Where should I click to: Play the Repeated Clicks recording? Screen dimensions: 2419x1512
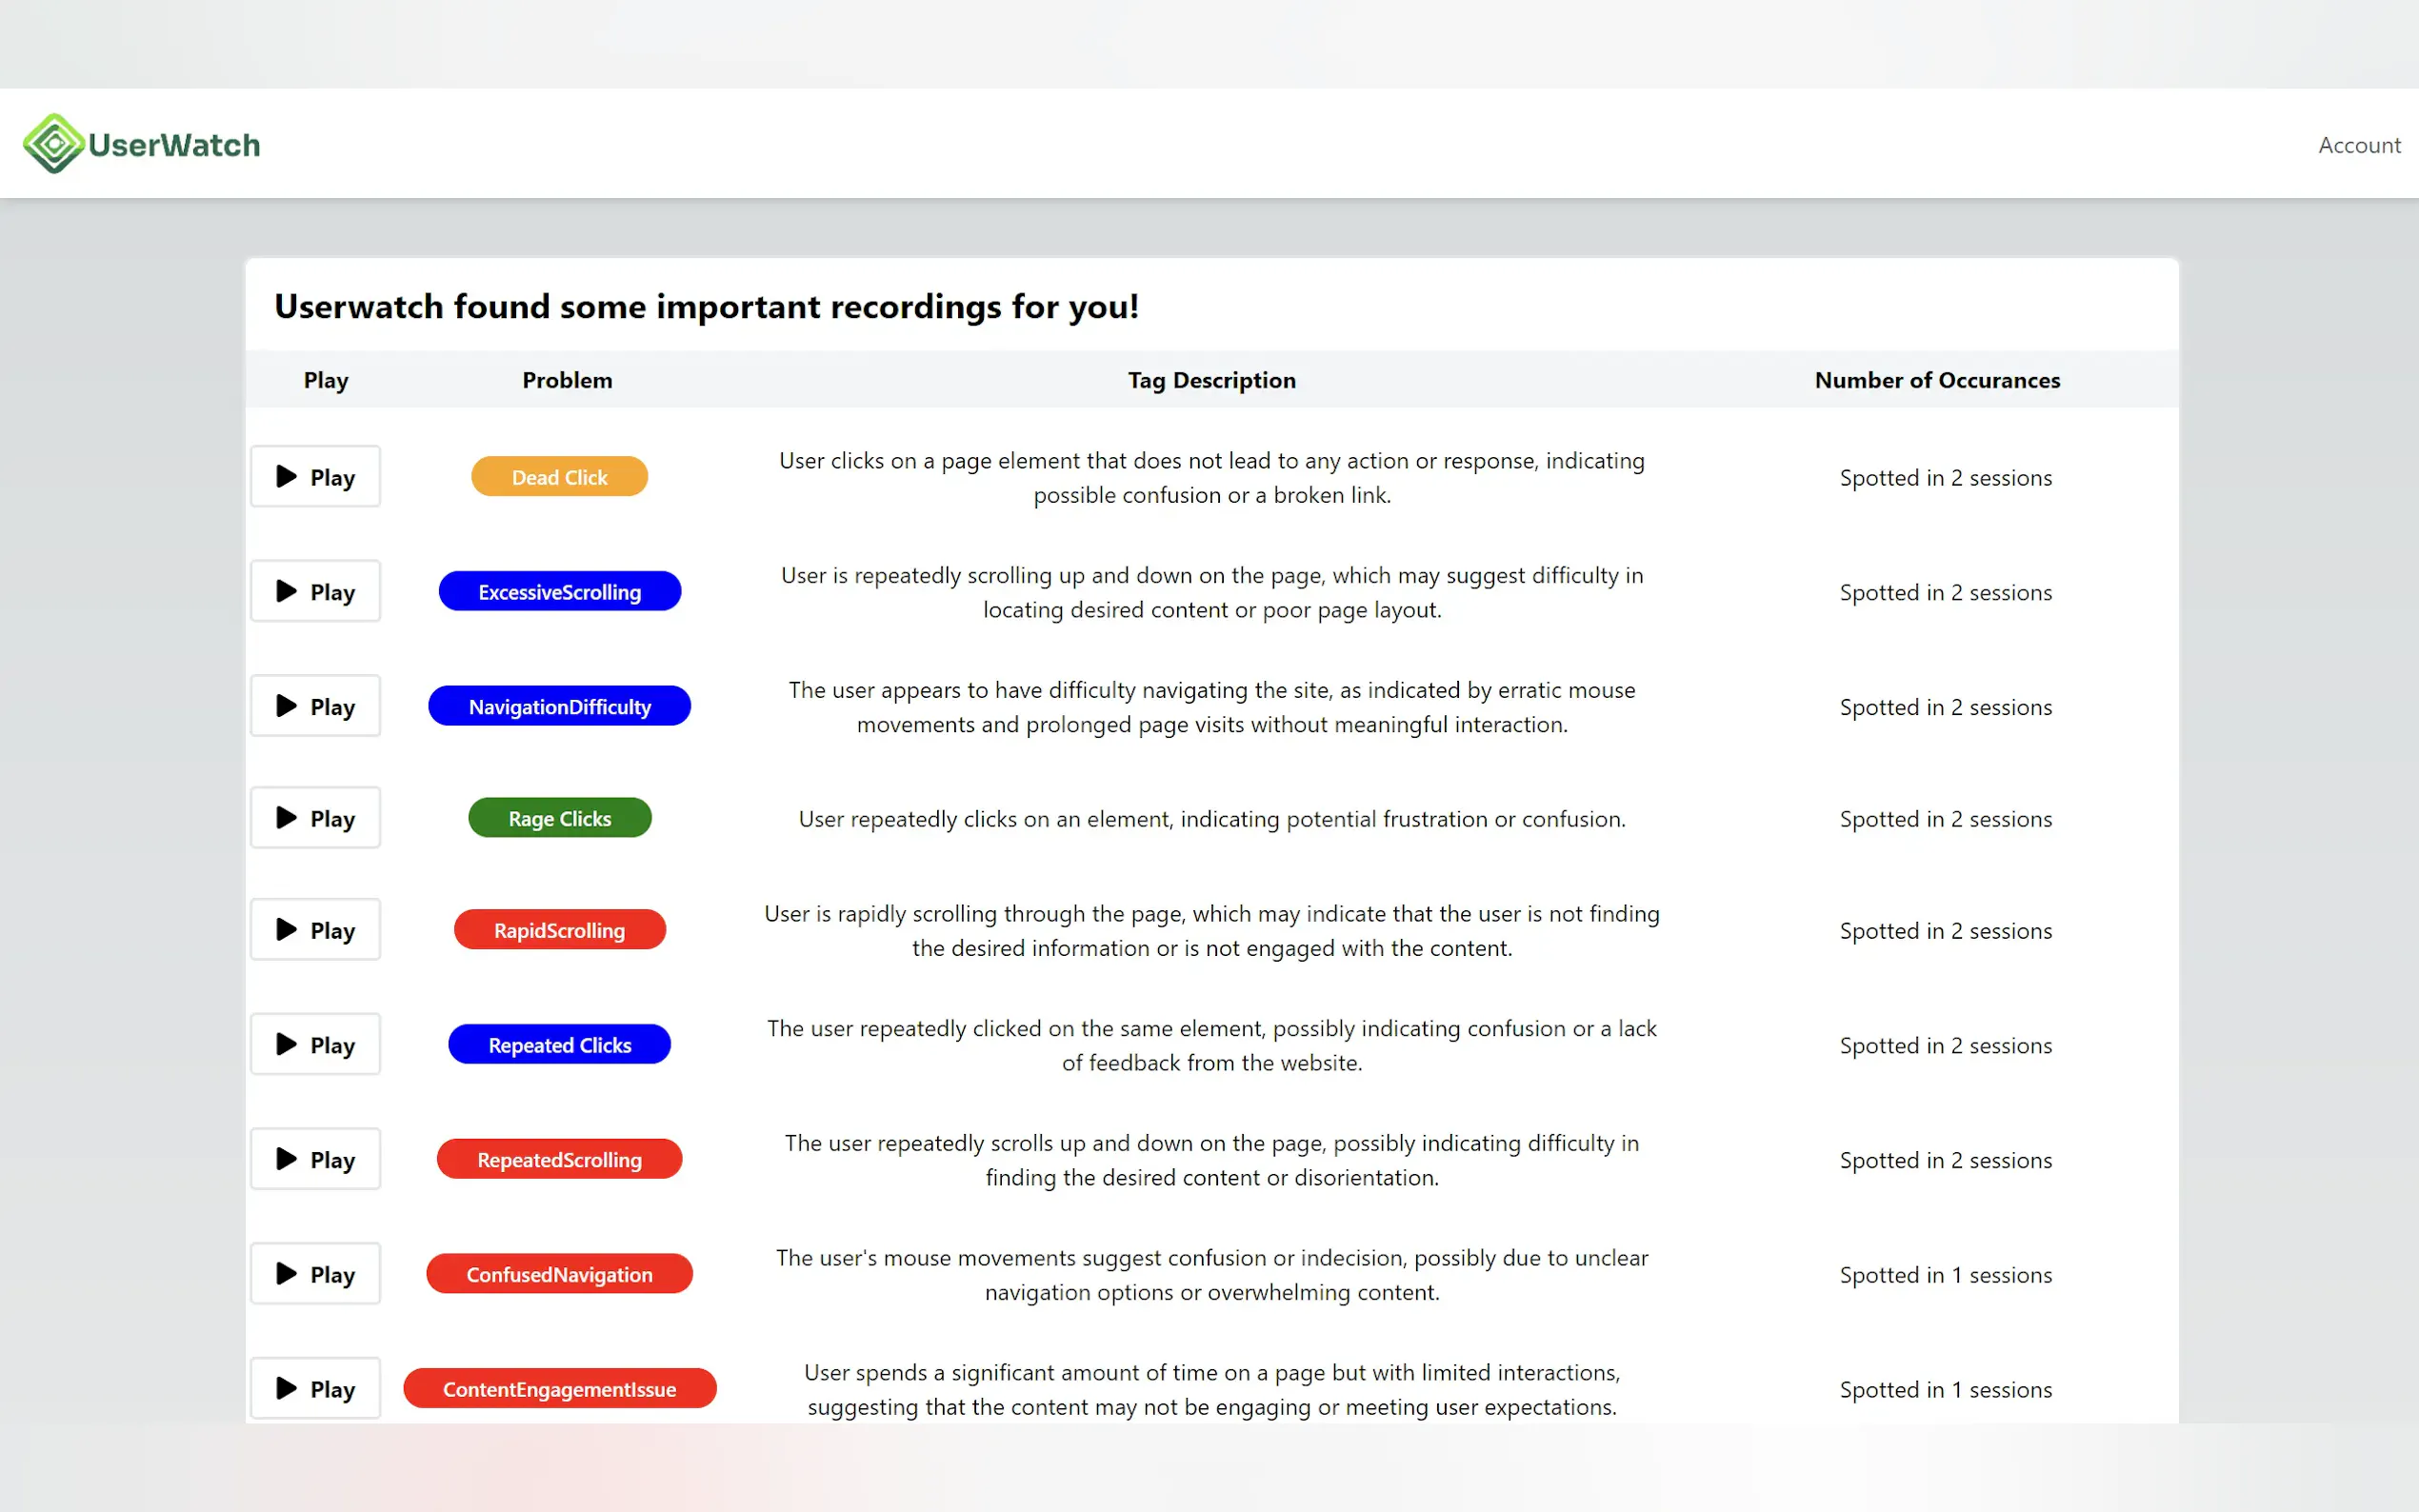[x=315, y=1045]
